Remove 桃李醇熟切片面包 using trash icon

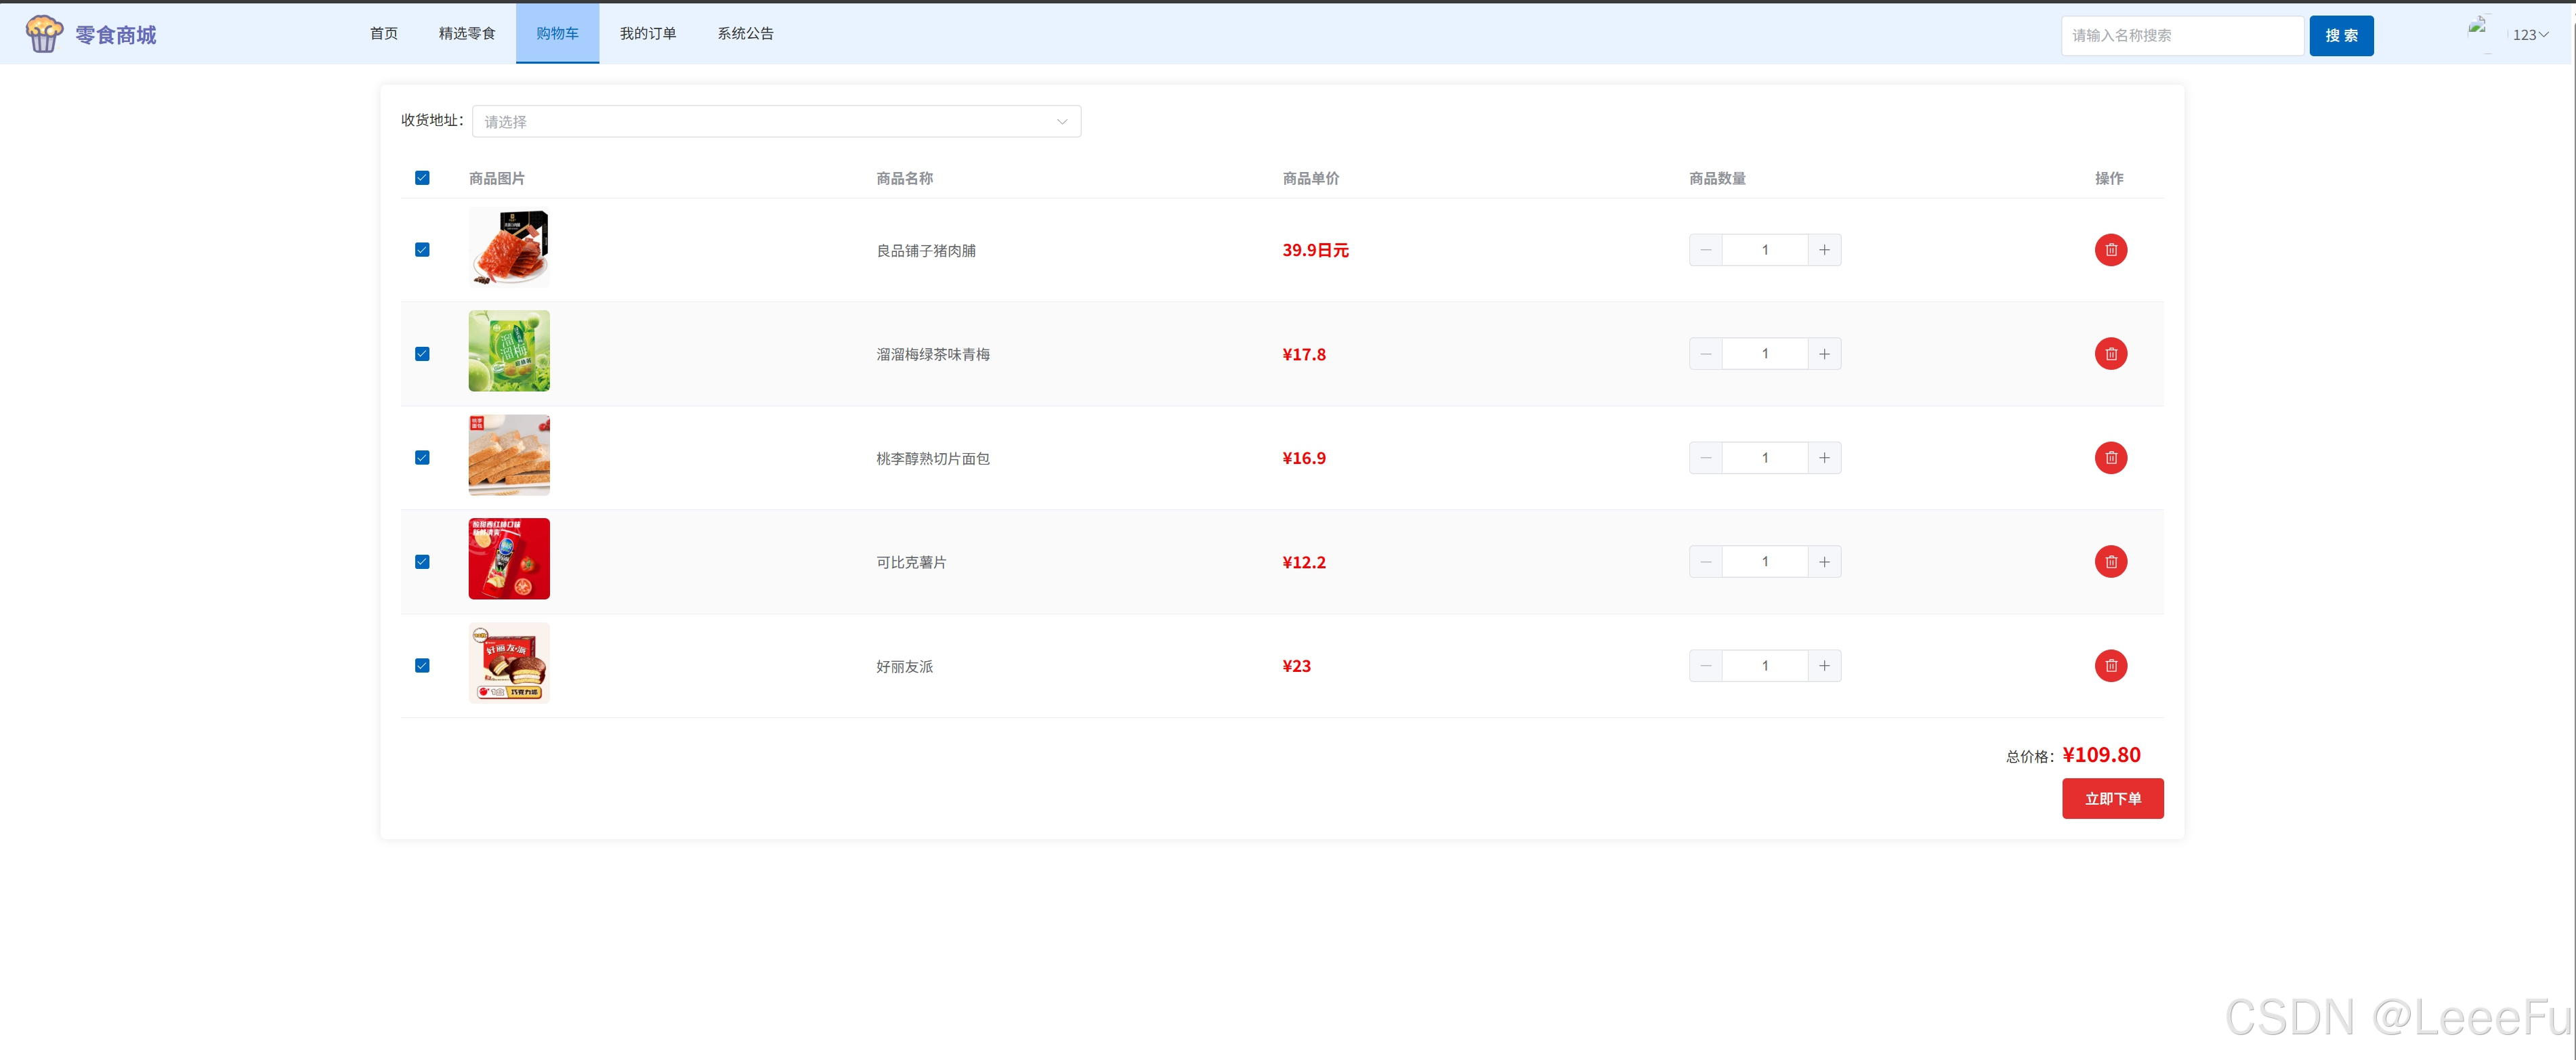pos(2110,458)
